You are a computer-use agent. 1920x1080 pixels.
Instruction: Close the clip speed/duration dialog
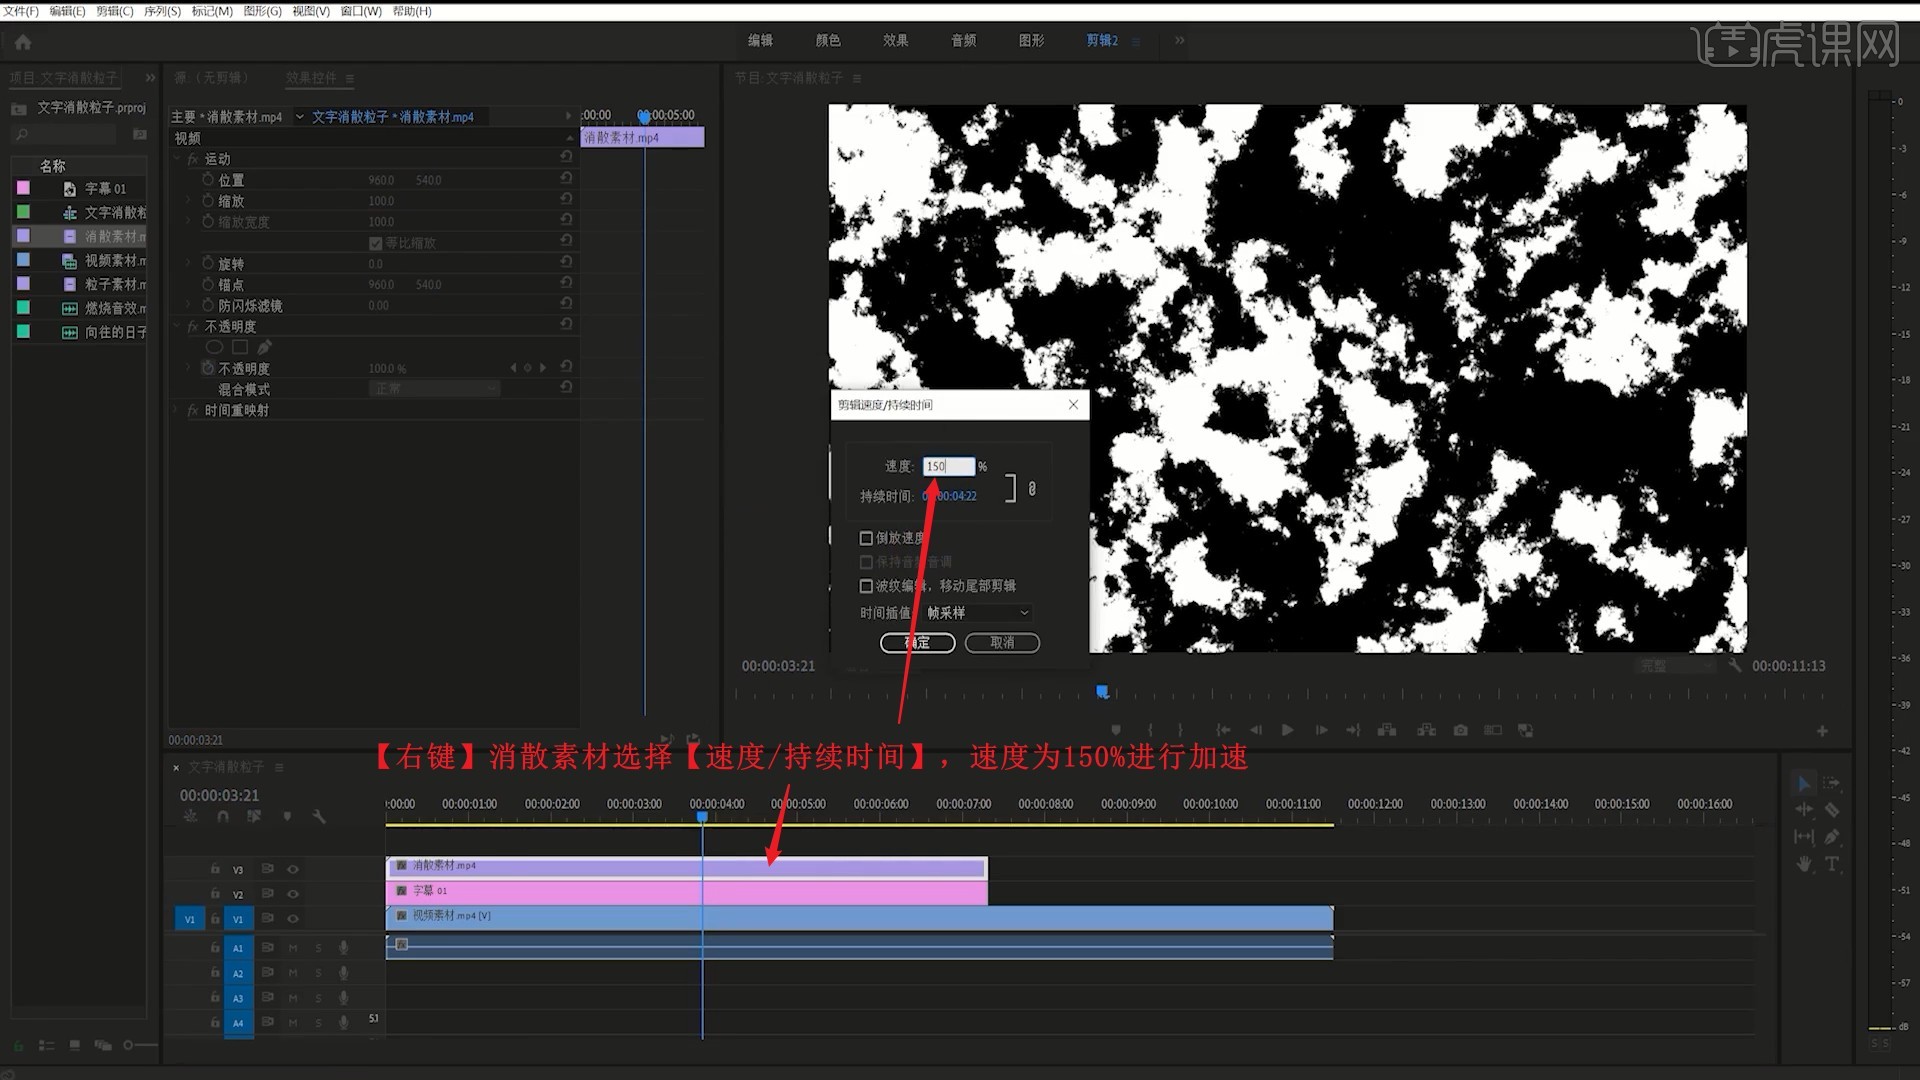tap(1073, 405)
